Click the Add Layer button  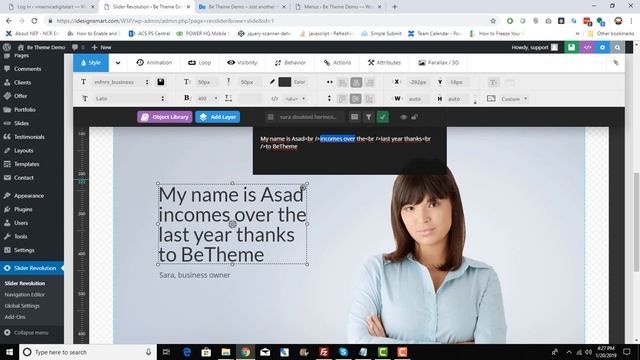point(218,117)
